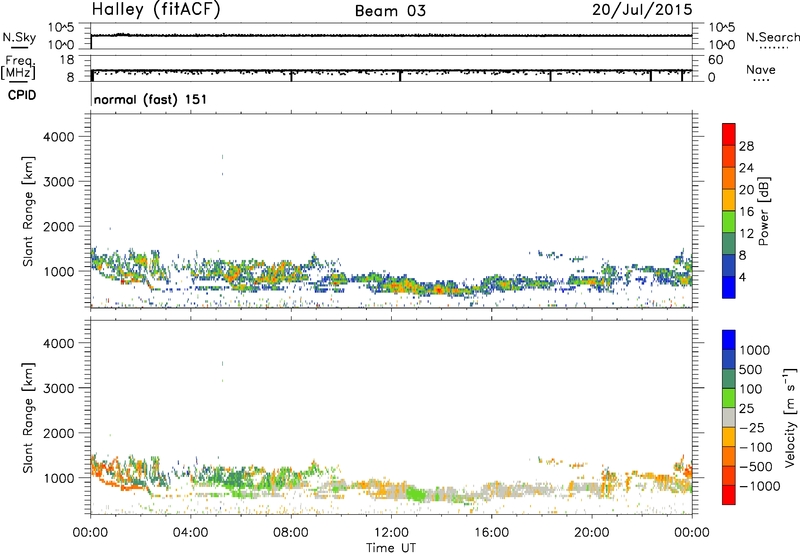The height and width of the screenshot is (554, 800).
Task: Click the 'Slant Range [km]' label of power panel
Action: pos(28,212)
